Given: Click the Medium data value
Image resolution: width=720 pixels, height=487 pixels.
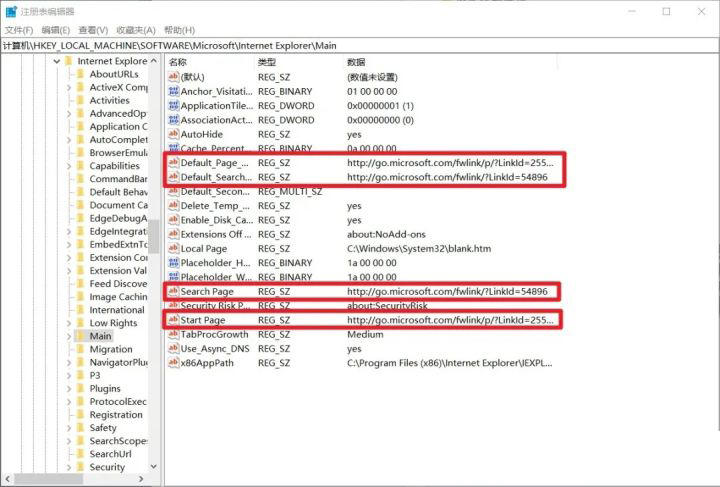Looking at the screenshot, I should coord(365,334).
